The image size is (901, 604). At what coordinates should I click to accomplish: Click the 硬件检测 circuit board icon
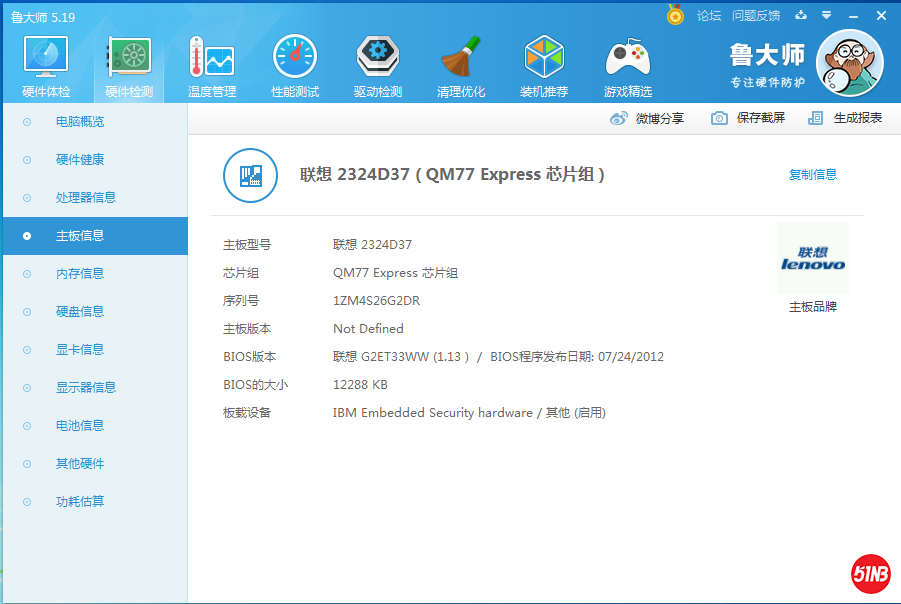tap(129, 58)
